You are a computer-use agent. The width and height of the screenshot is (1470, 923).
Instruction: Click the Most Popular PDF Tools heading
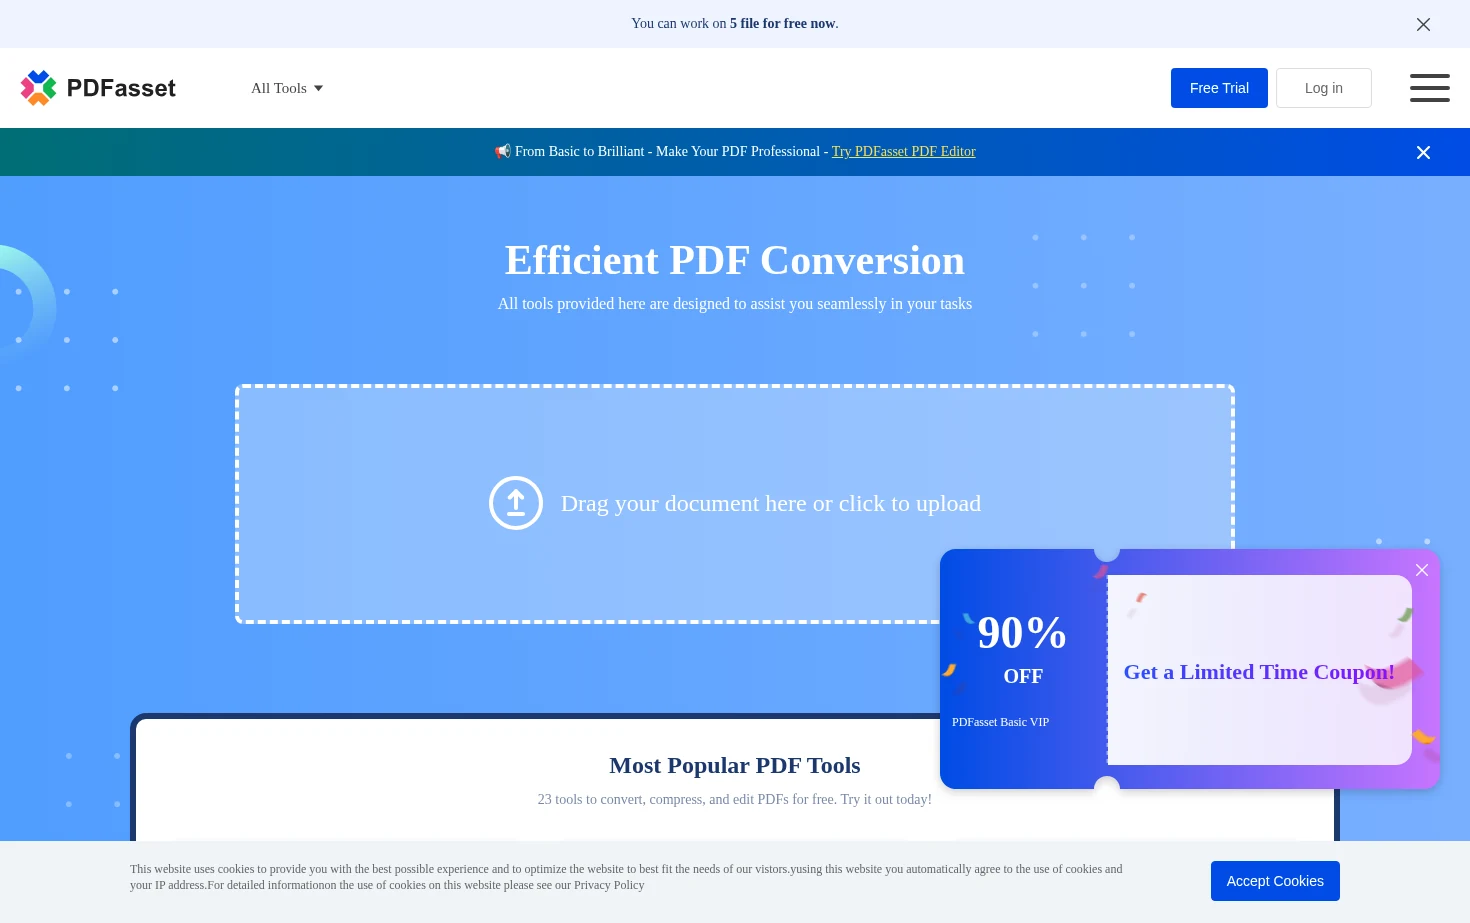click(735, 765)
